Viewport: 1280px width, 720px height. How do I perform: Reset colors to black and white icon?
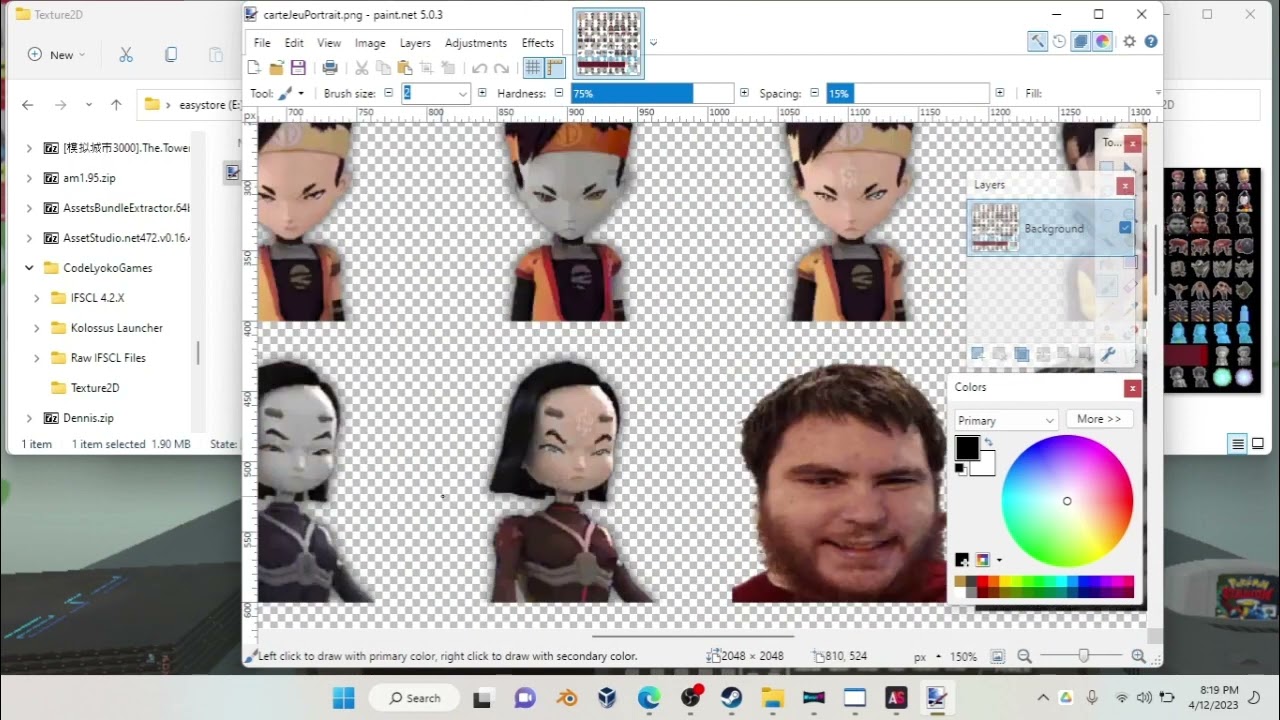[x=960, y=468]
